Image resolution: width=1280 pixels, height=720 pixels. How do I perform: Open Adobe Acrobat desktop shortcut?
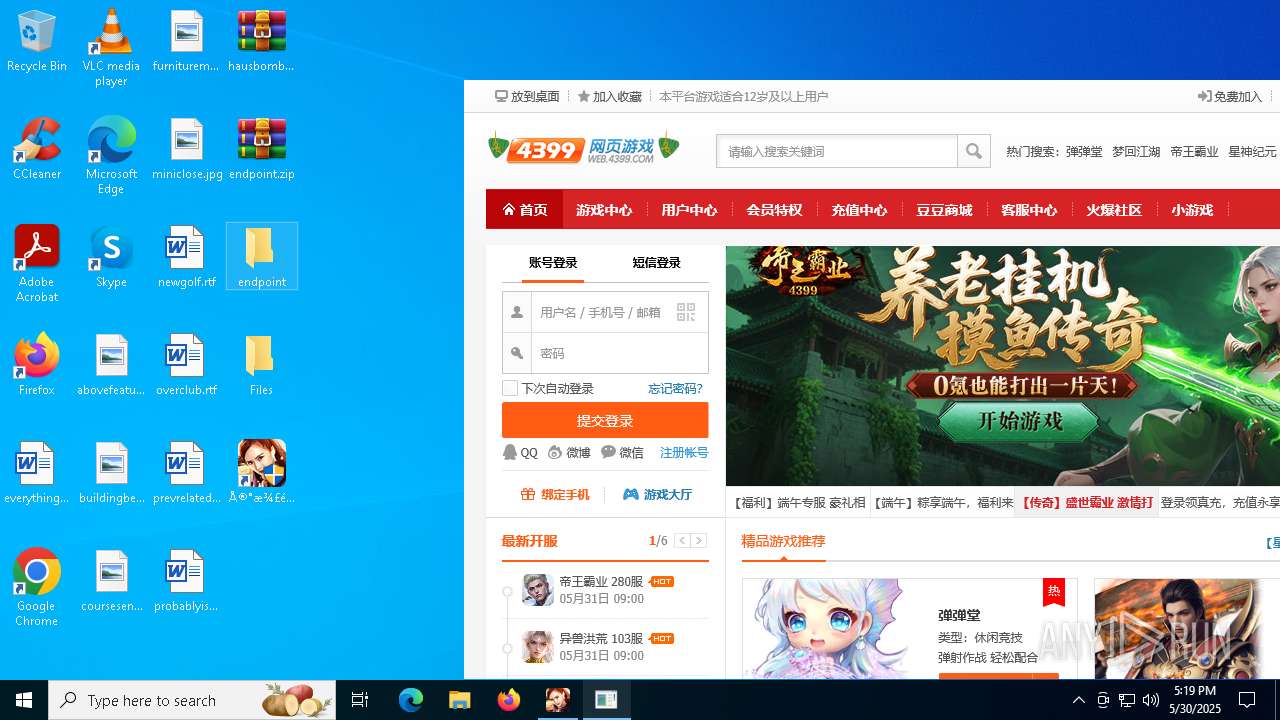[37, 264]
